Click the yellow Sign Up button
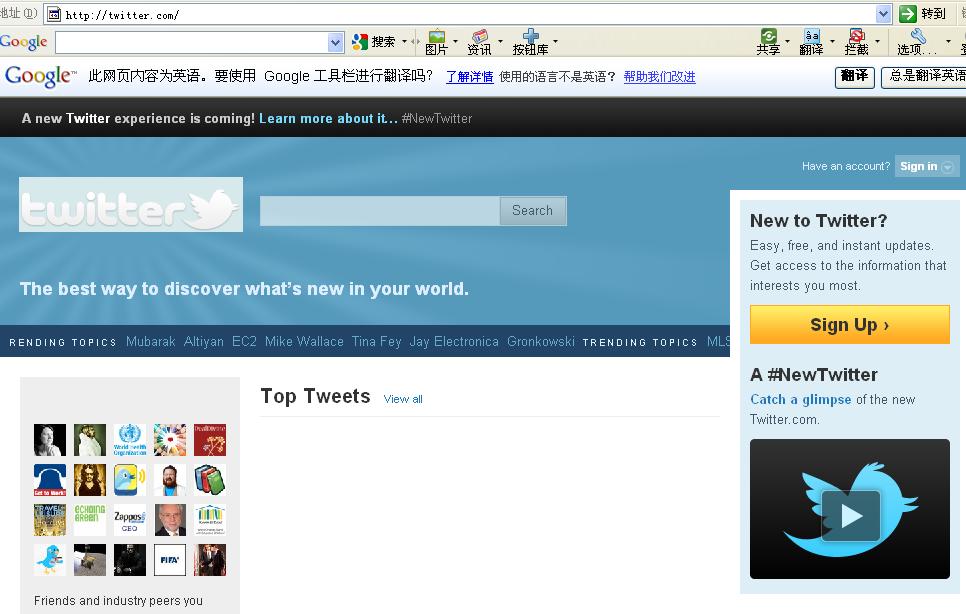This screenshot has height=614, width=966. [849, 325]
